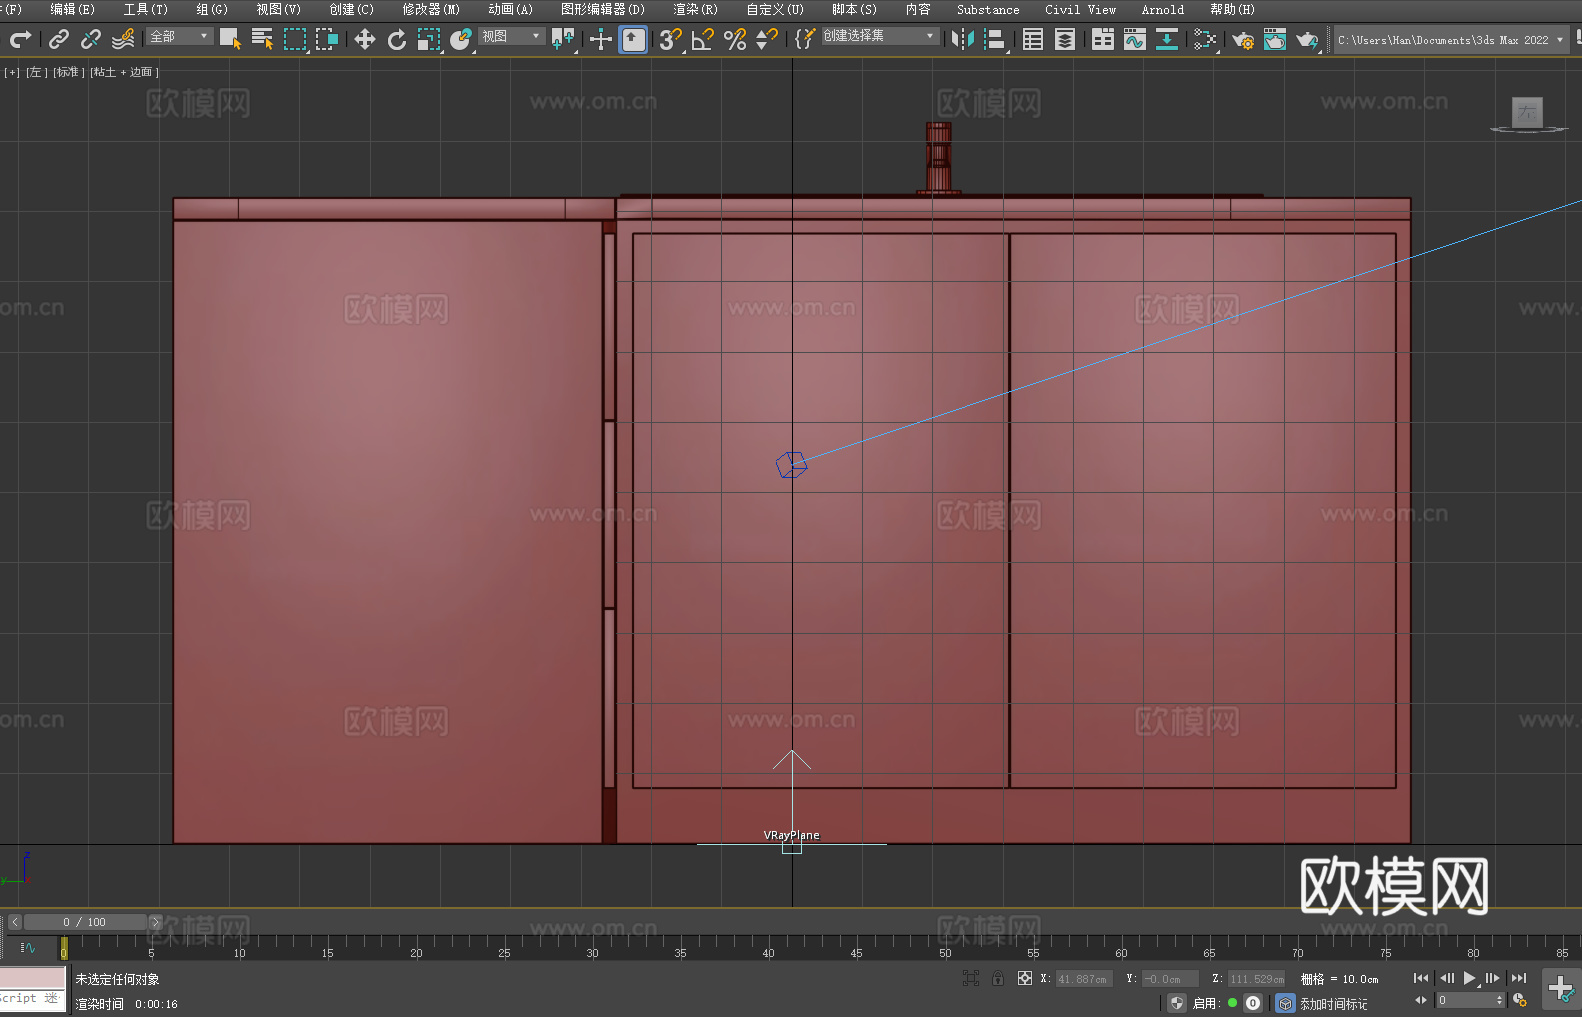This screenshot has height=1017, width=1582.
Task: Toggle Percent Snap
Action: click(735, 39)
